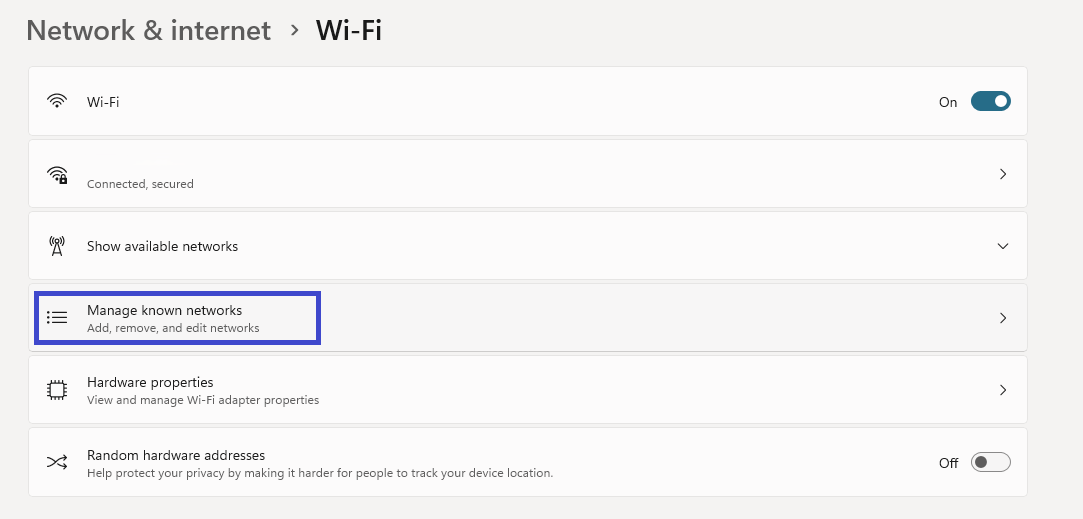Viewport: 1083px width, 519px height.
Task: Click the chevron on Manage known networks row
Action: (1003, 318)
